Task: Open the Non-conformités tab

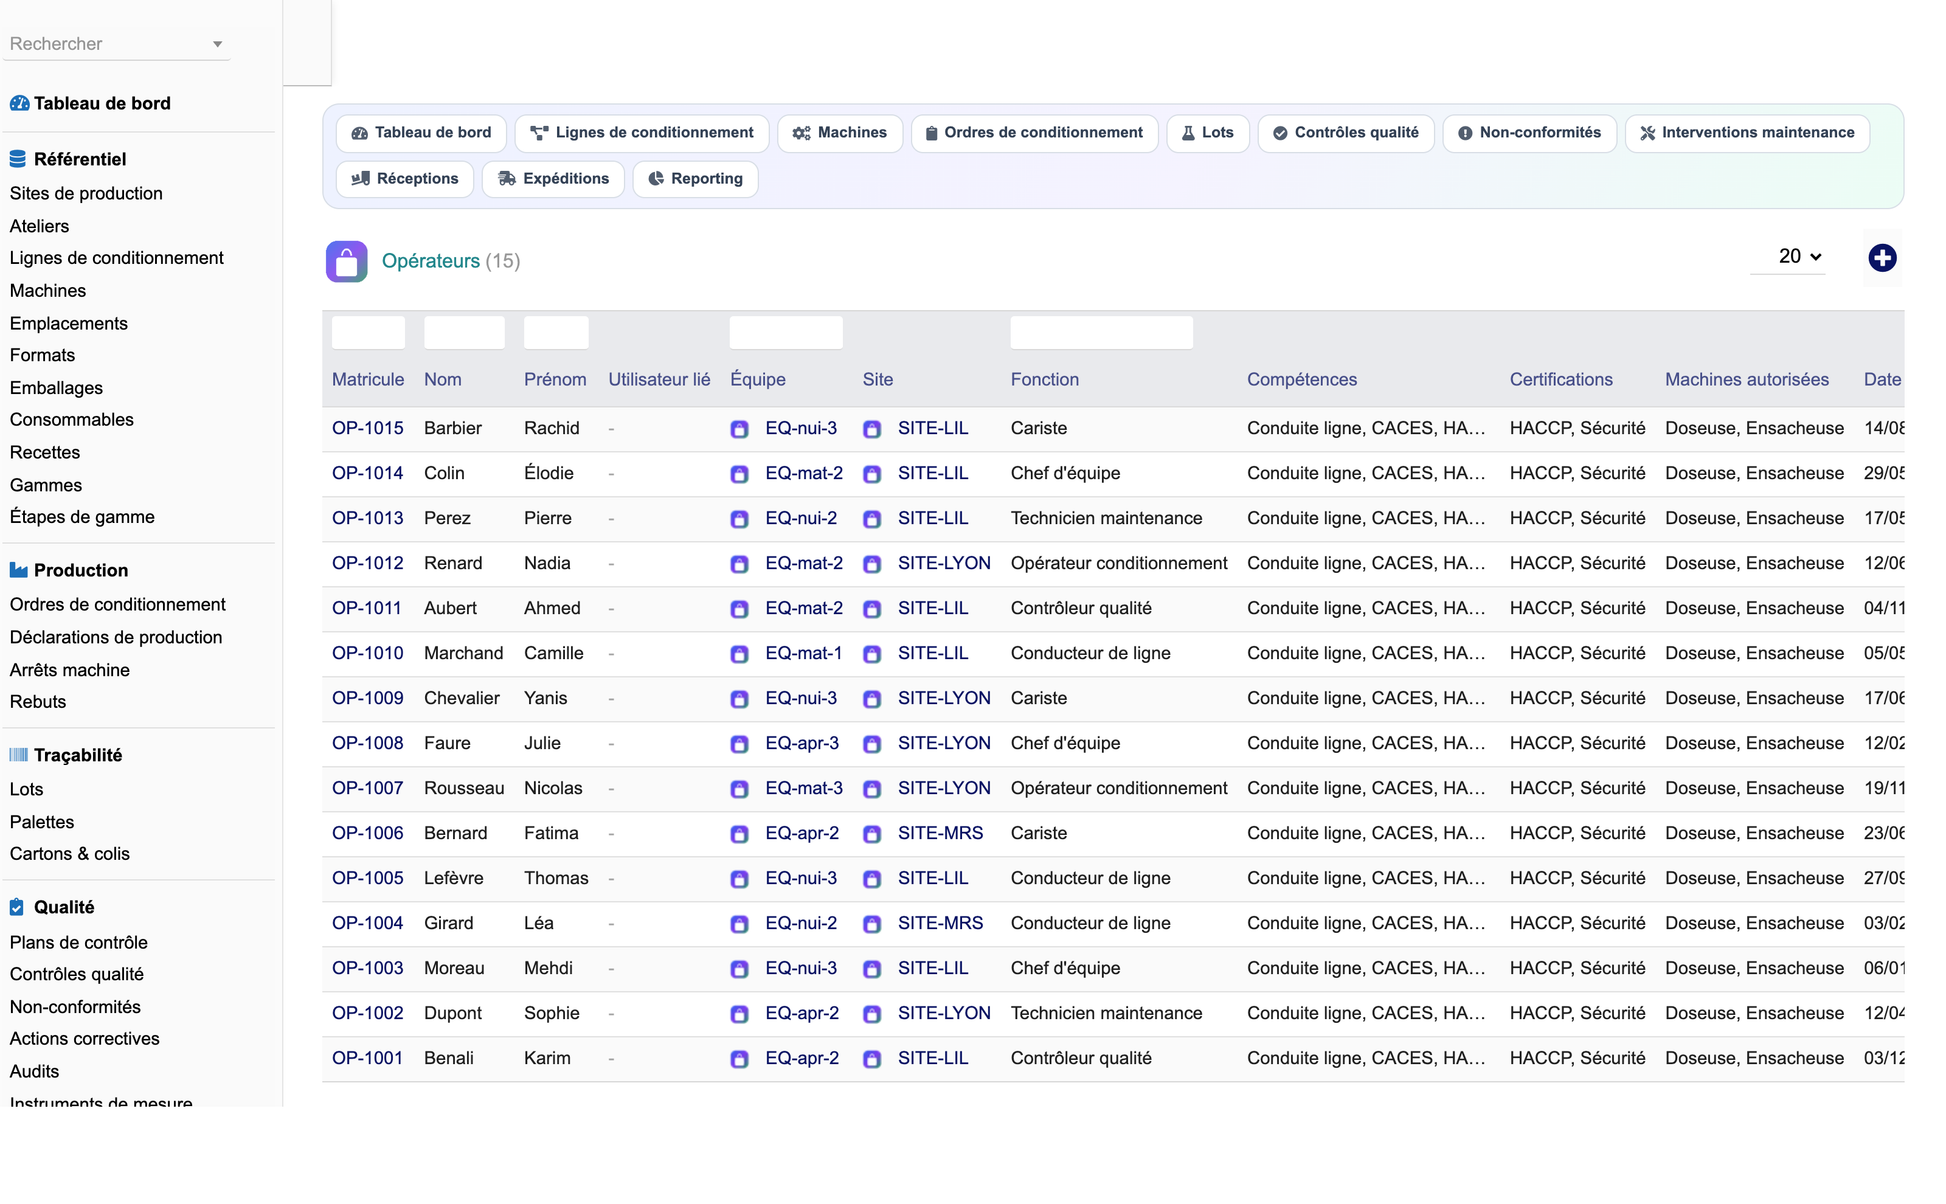Action: pos(1529,133)
